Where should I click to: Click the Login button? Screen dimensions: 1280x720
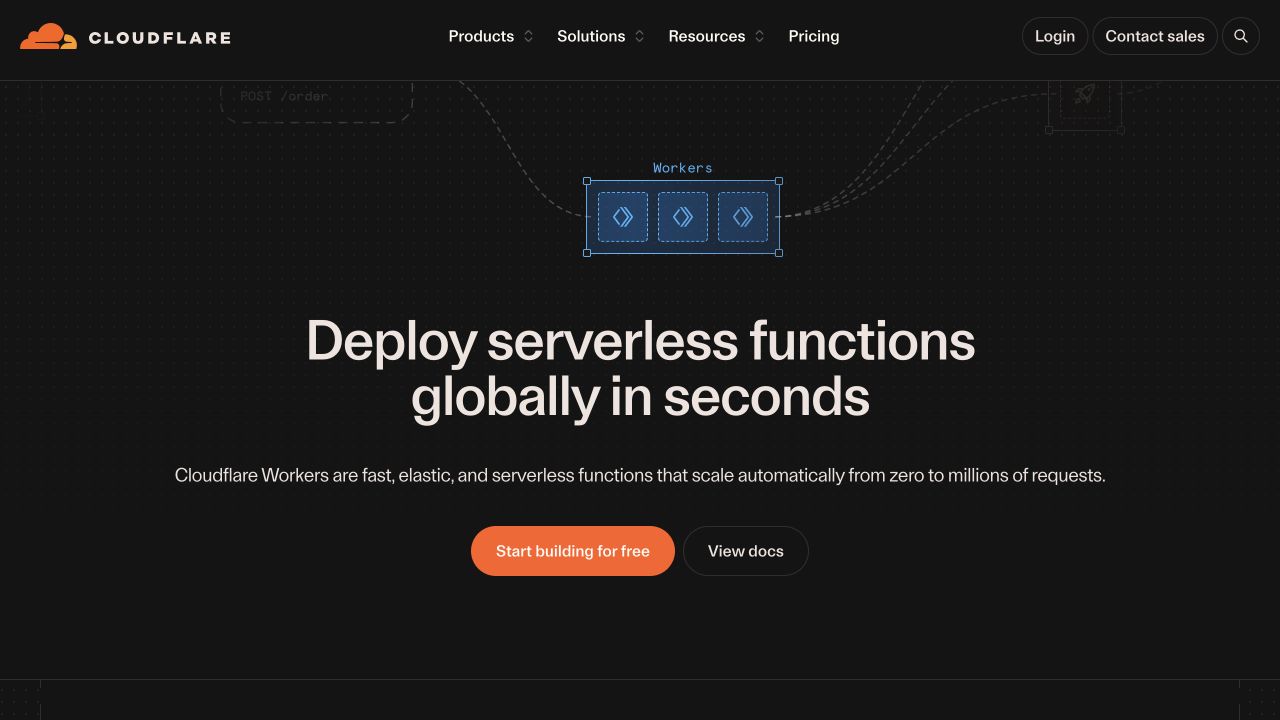1055,36
